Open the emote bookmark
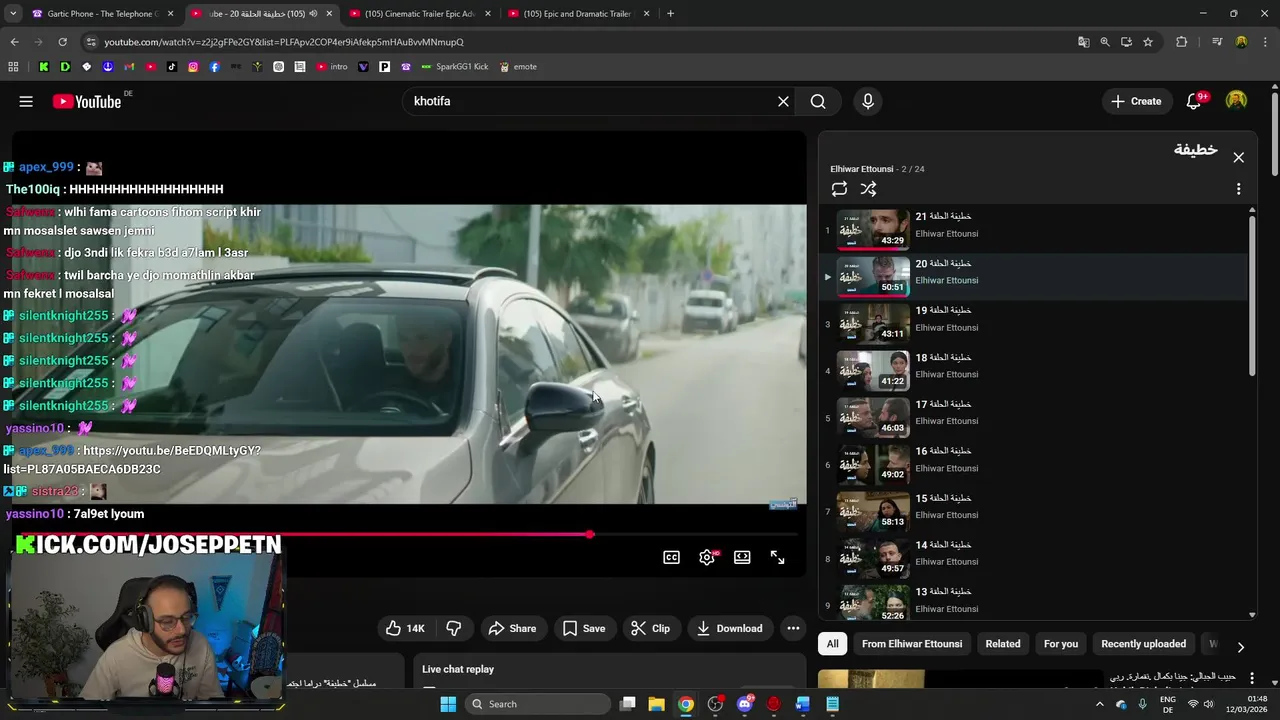The height and width of the screenshot is (720, 1280). point(518,67)
